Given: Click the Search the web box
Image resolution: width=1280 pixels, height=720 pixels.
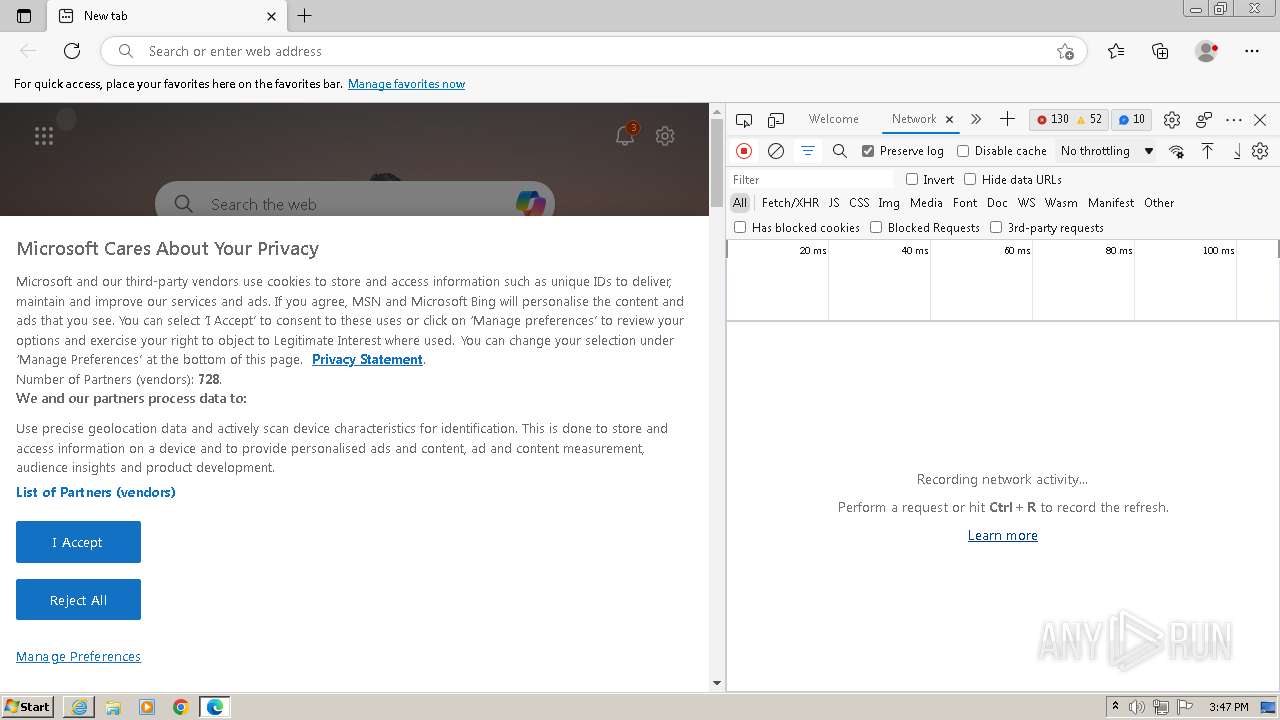Looking at the screenshot, I should click(x=355, y=204).
